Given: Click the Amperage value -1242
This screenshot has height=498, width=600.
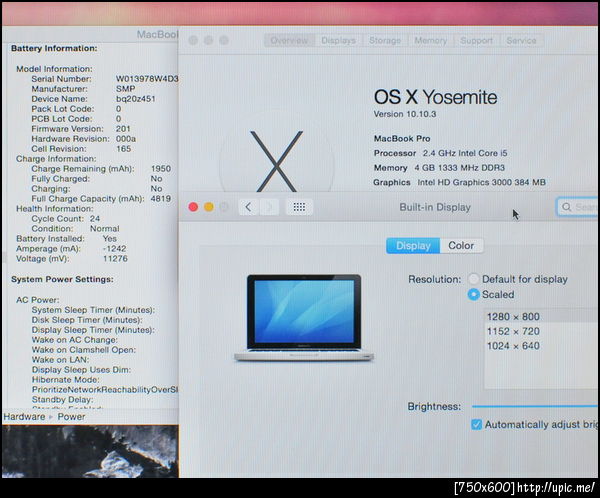Looking at the screenshot, I should point(114,248).
